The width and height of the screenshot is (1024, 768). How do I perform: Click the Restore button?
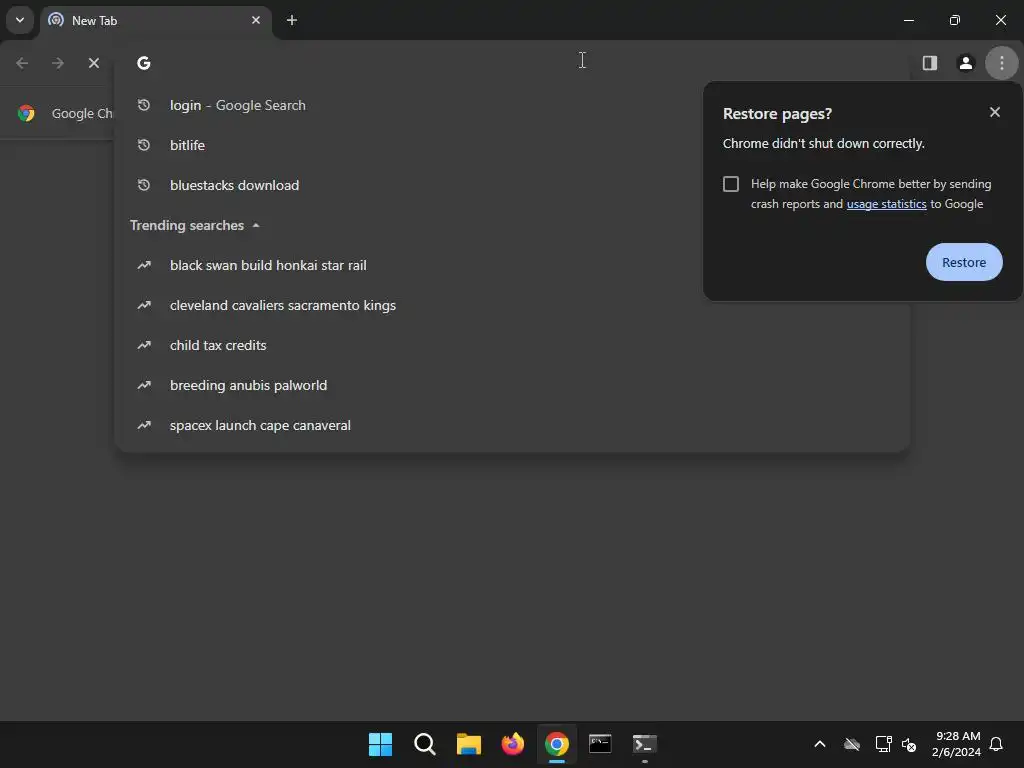tap(964, 262)
